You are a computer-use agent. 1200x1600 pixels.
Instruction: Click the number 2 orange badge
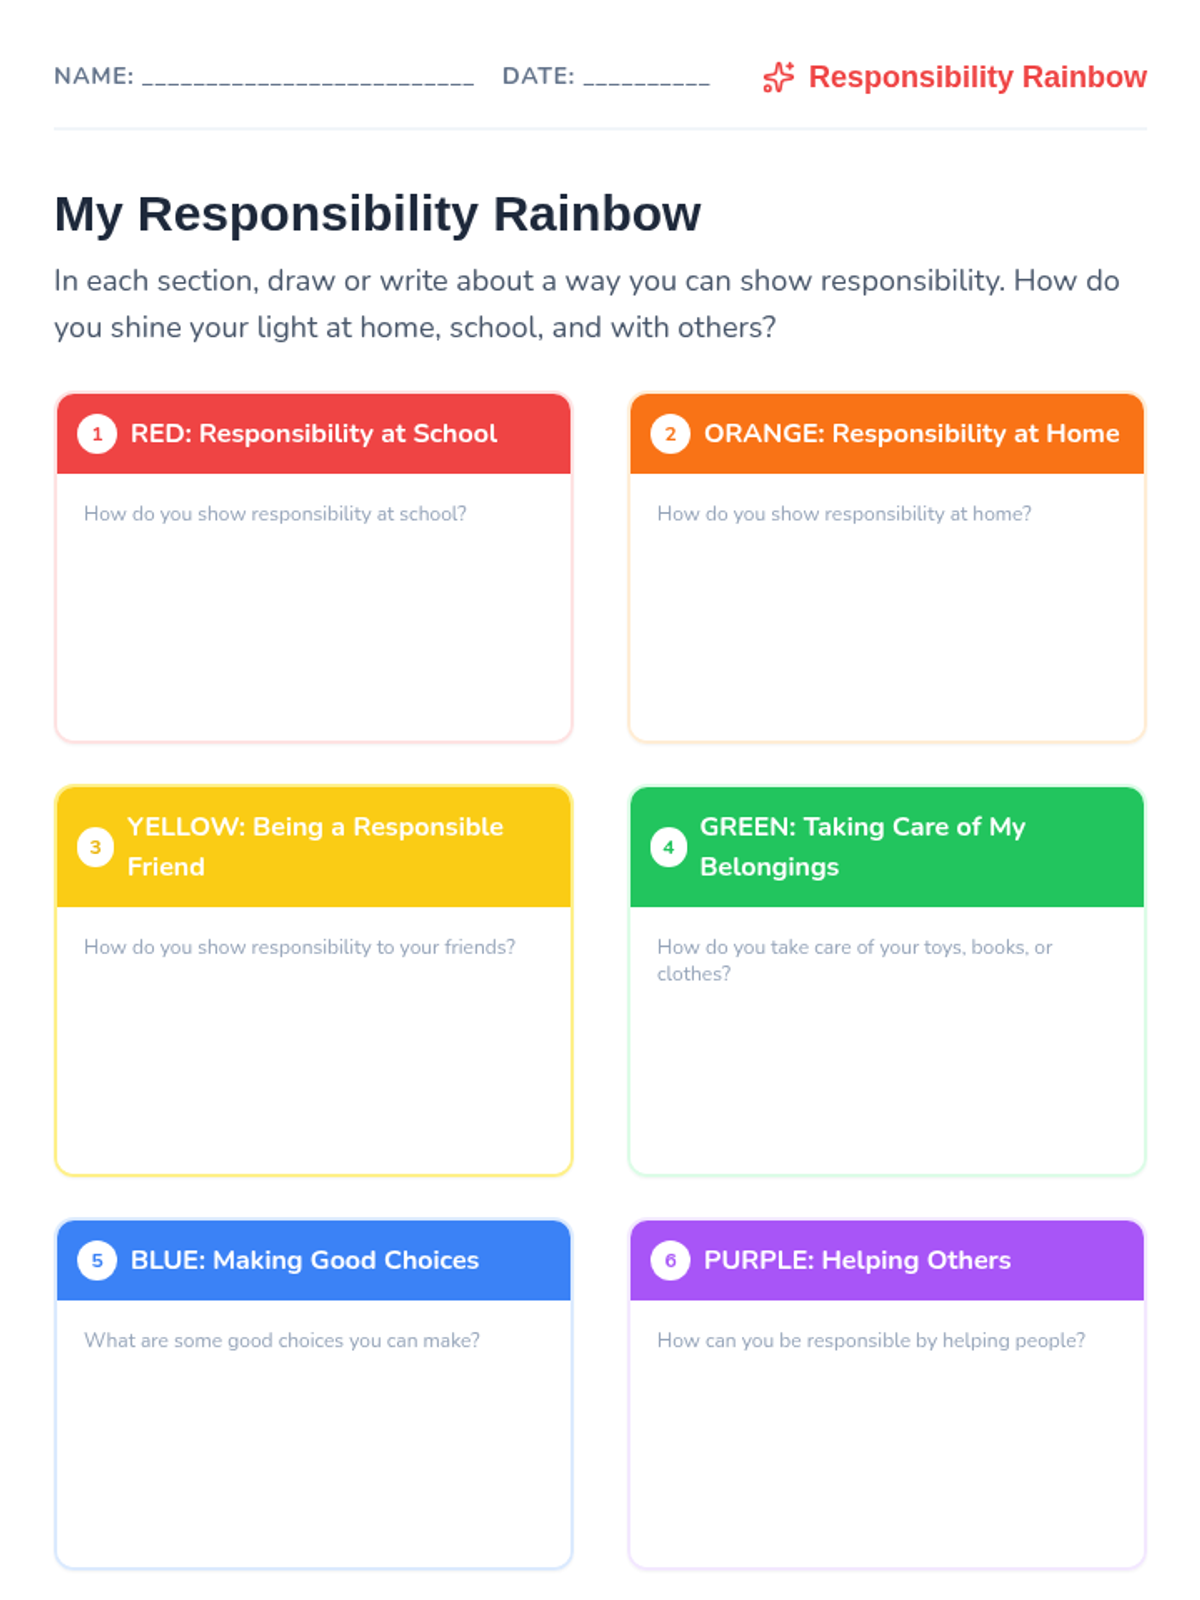tap(670, 434)
